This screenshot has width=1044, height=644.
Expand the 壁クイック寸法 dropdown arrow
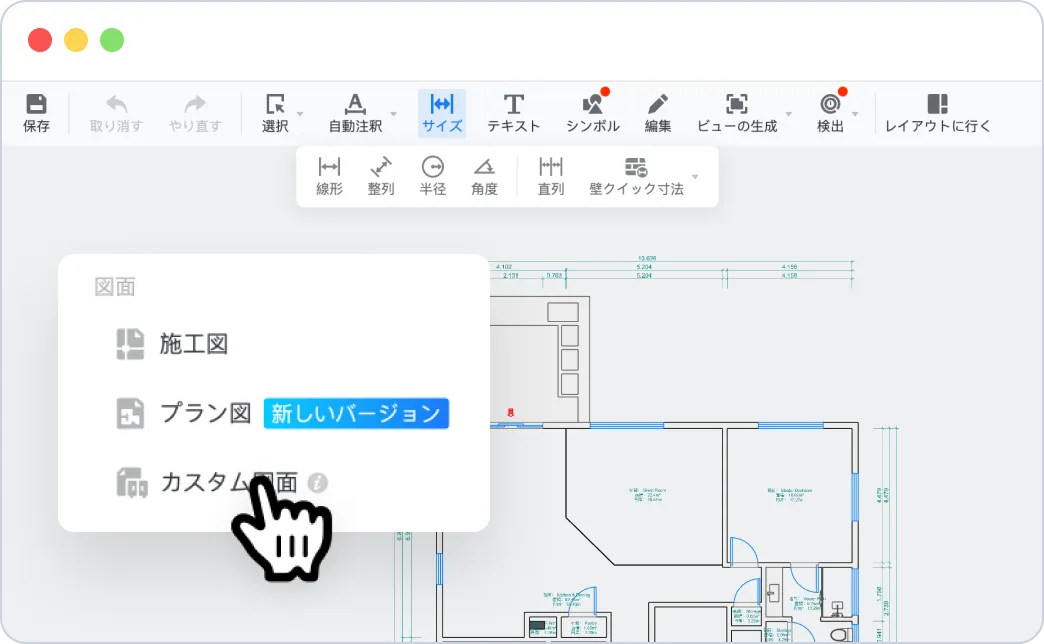(695, 176)
